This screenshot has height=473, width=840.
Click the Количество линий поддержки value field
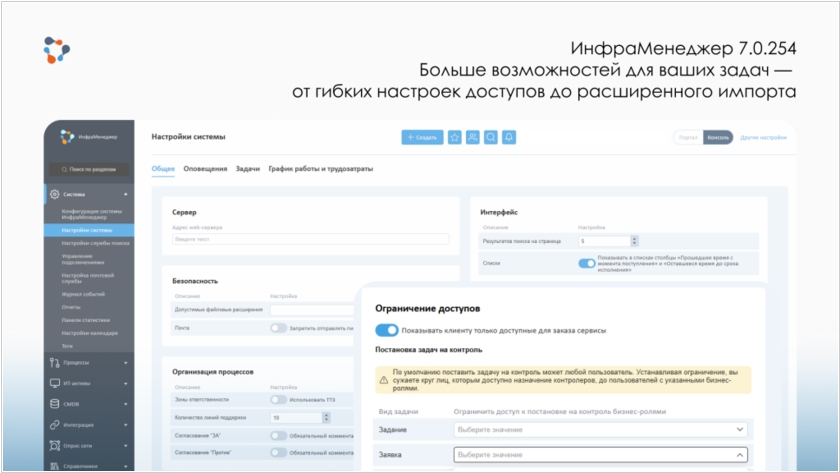pos(296,417)
